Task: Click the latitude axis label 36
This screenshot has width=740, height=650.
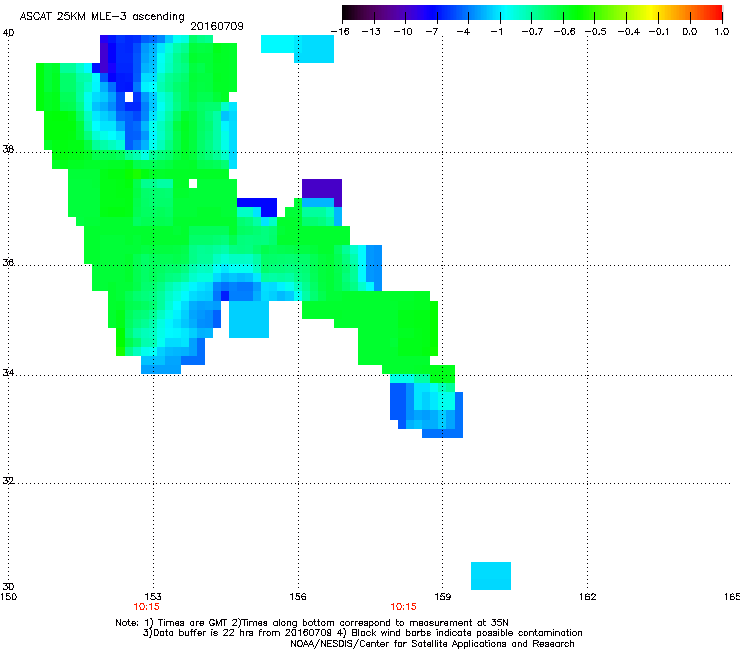Action: pos(8,262)
